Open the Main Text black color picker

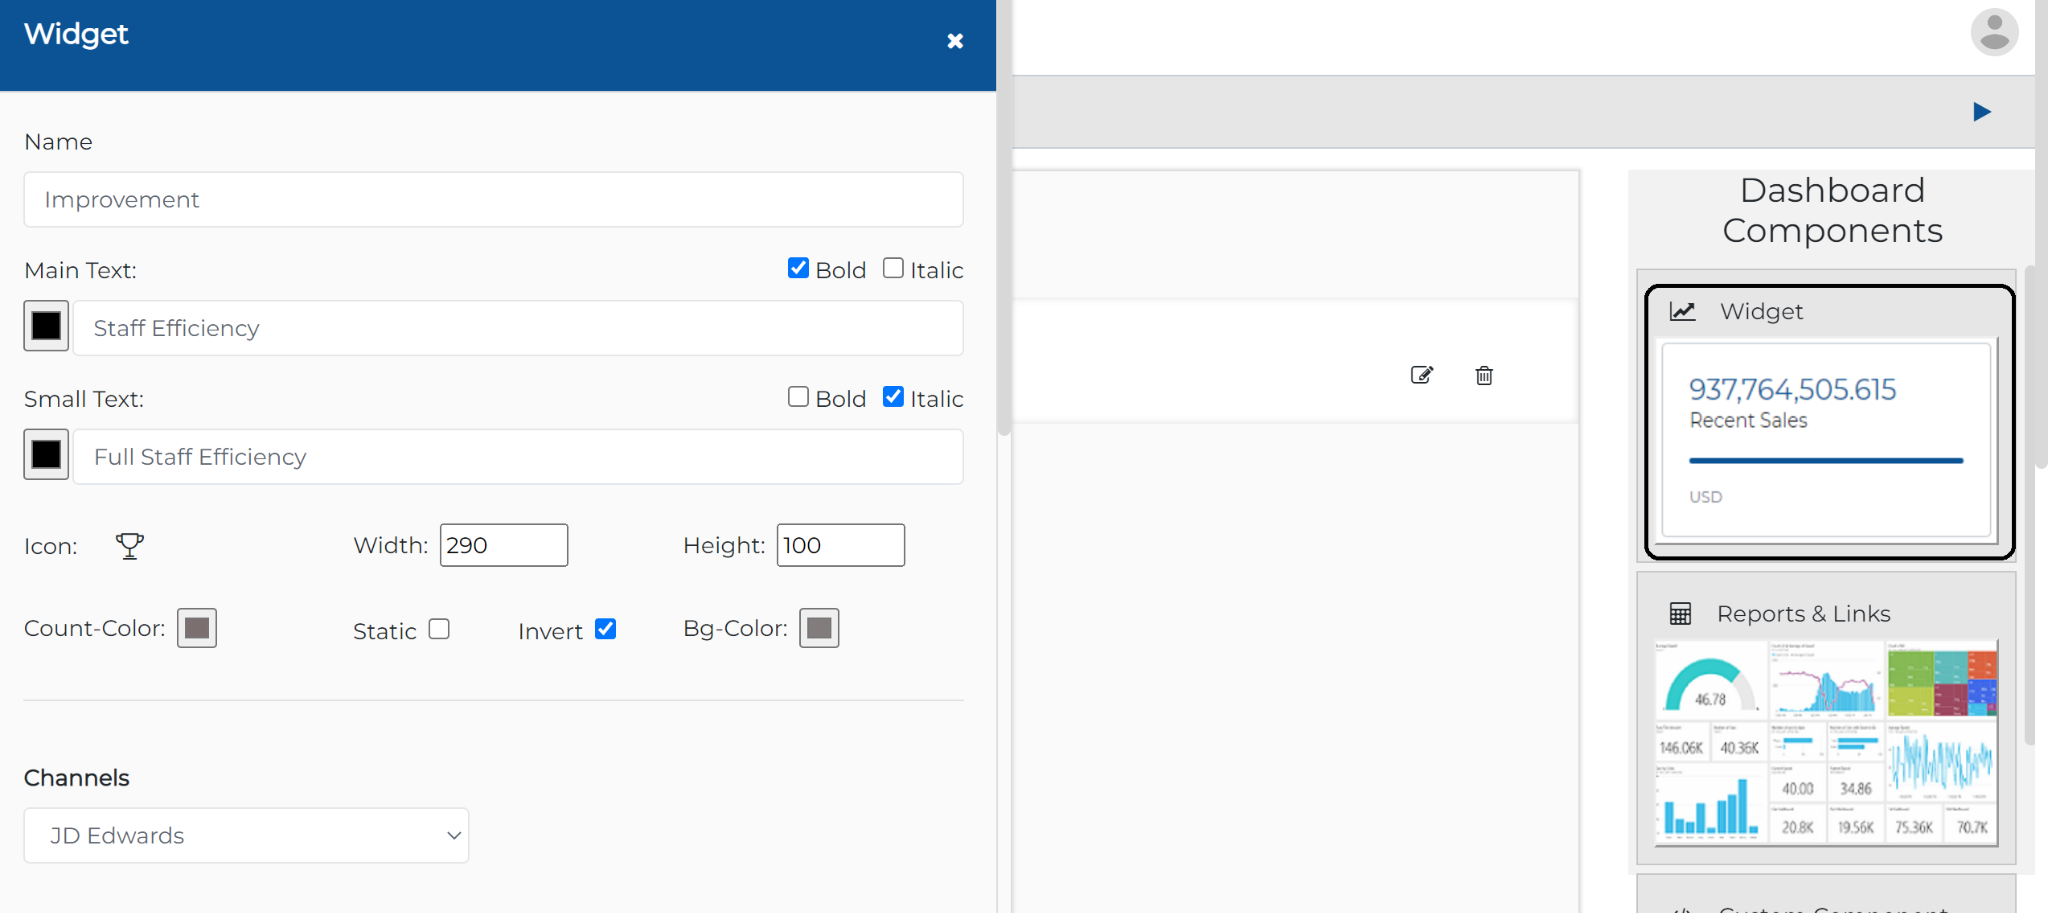tap(46, 326)
